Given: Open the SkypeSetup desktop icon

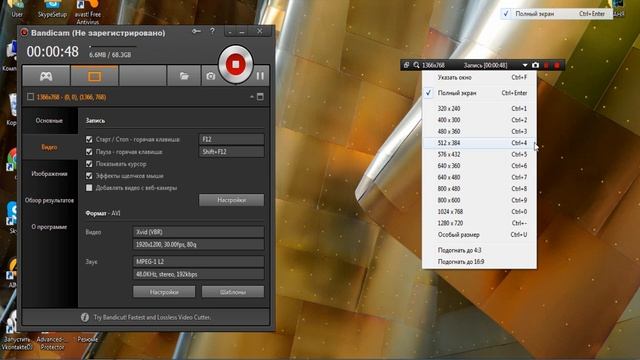Looking at the screenshot, I should (52, 9).
